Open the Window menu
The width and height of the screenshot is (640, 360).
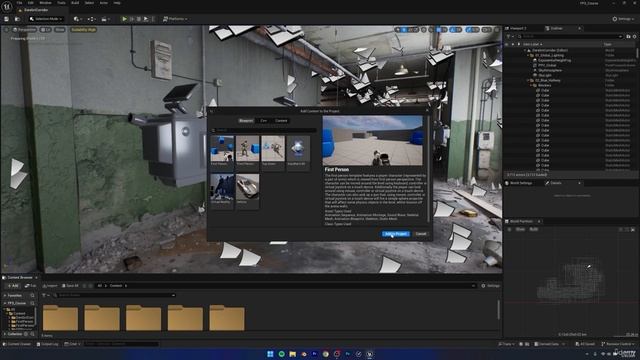point(45,3)
